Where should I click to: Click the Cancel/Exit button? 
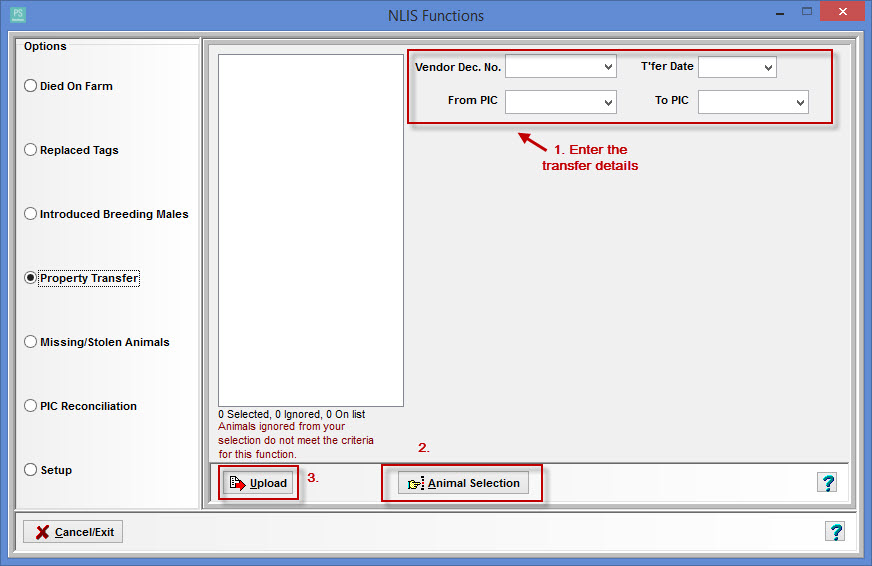point(73,532)
